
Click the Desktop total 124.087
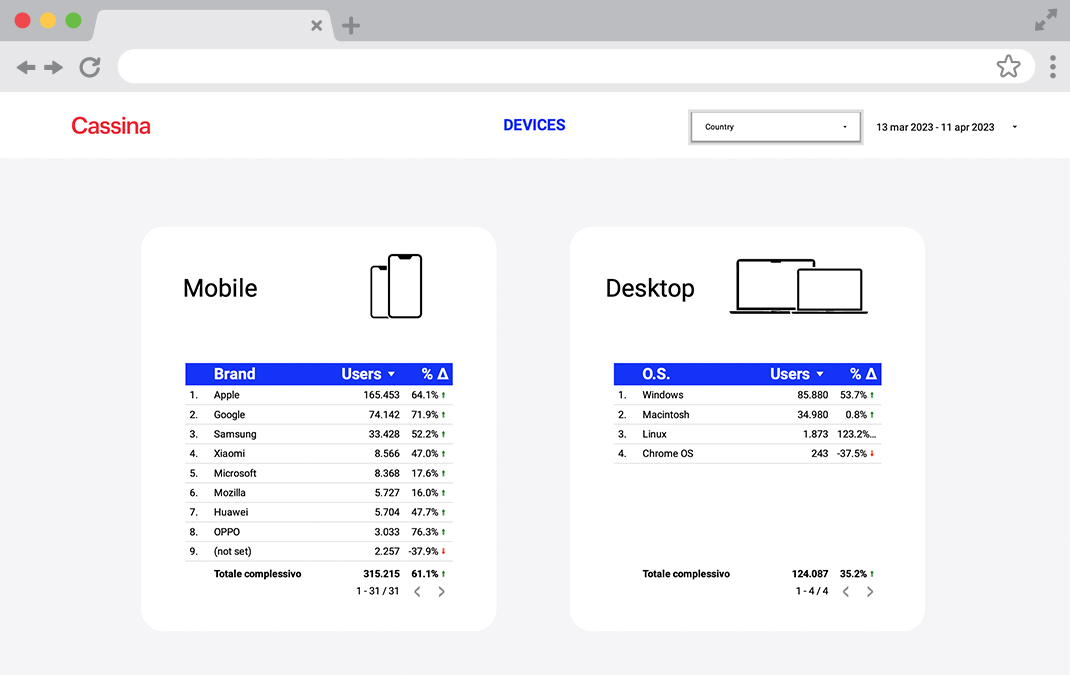[810, 574]
